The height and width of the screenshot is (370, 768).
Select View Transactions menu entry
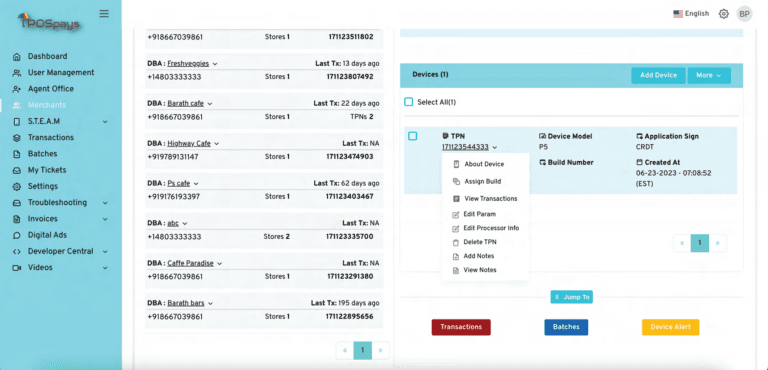(490, 198)
